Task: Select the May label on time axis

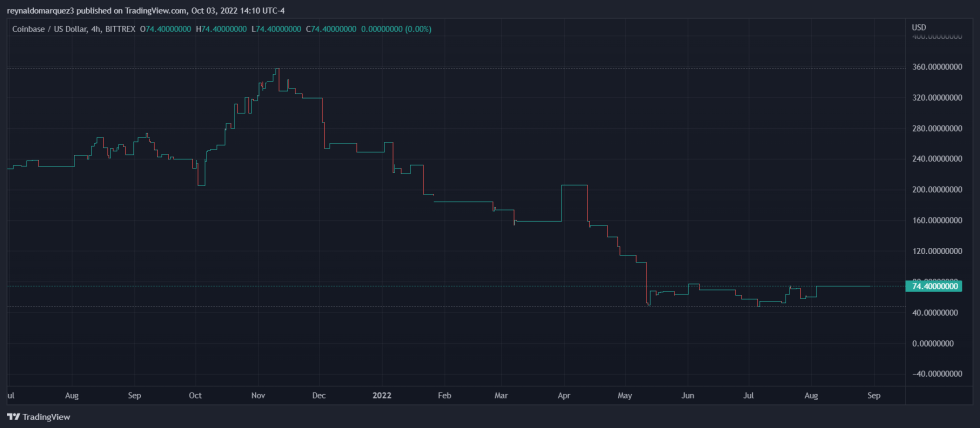Action: click(x=625, y=395)
